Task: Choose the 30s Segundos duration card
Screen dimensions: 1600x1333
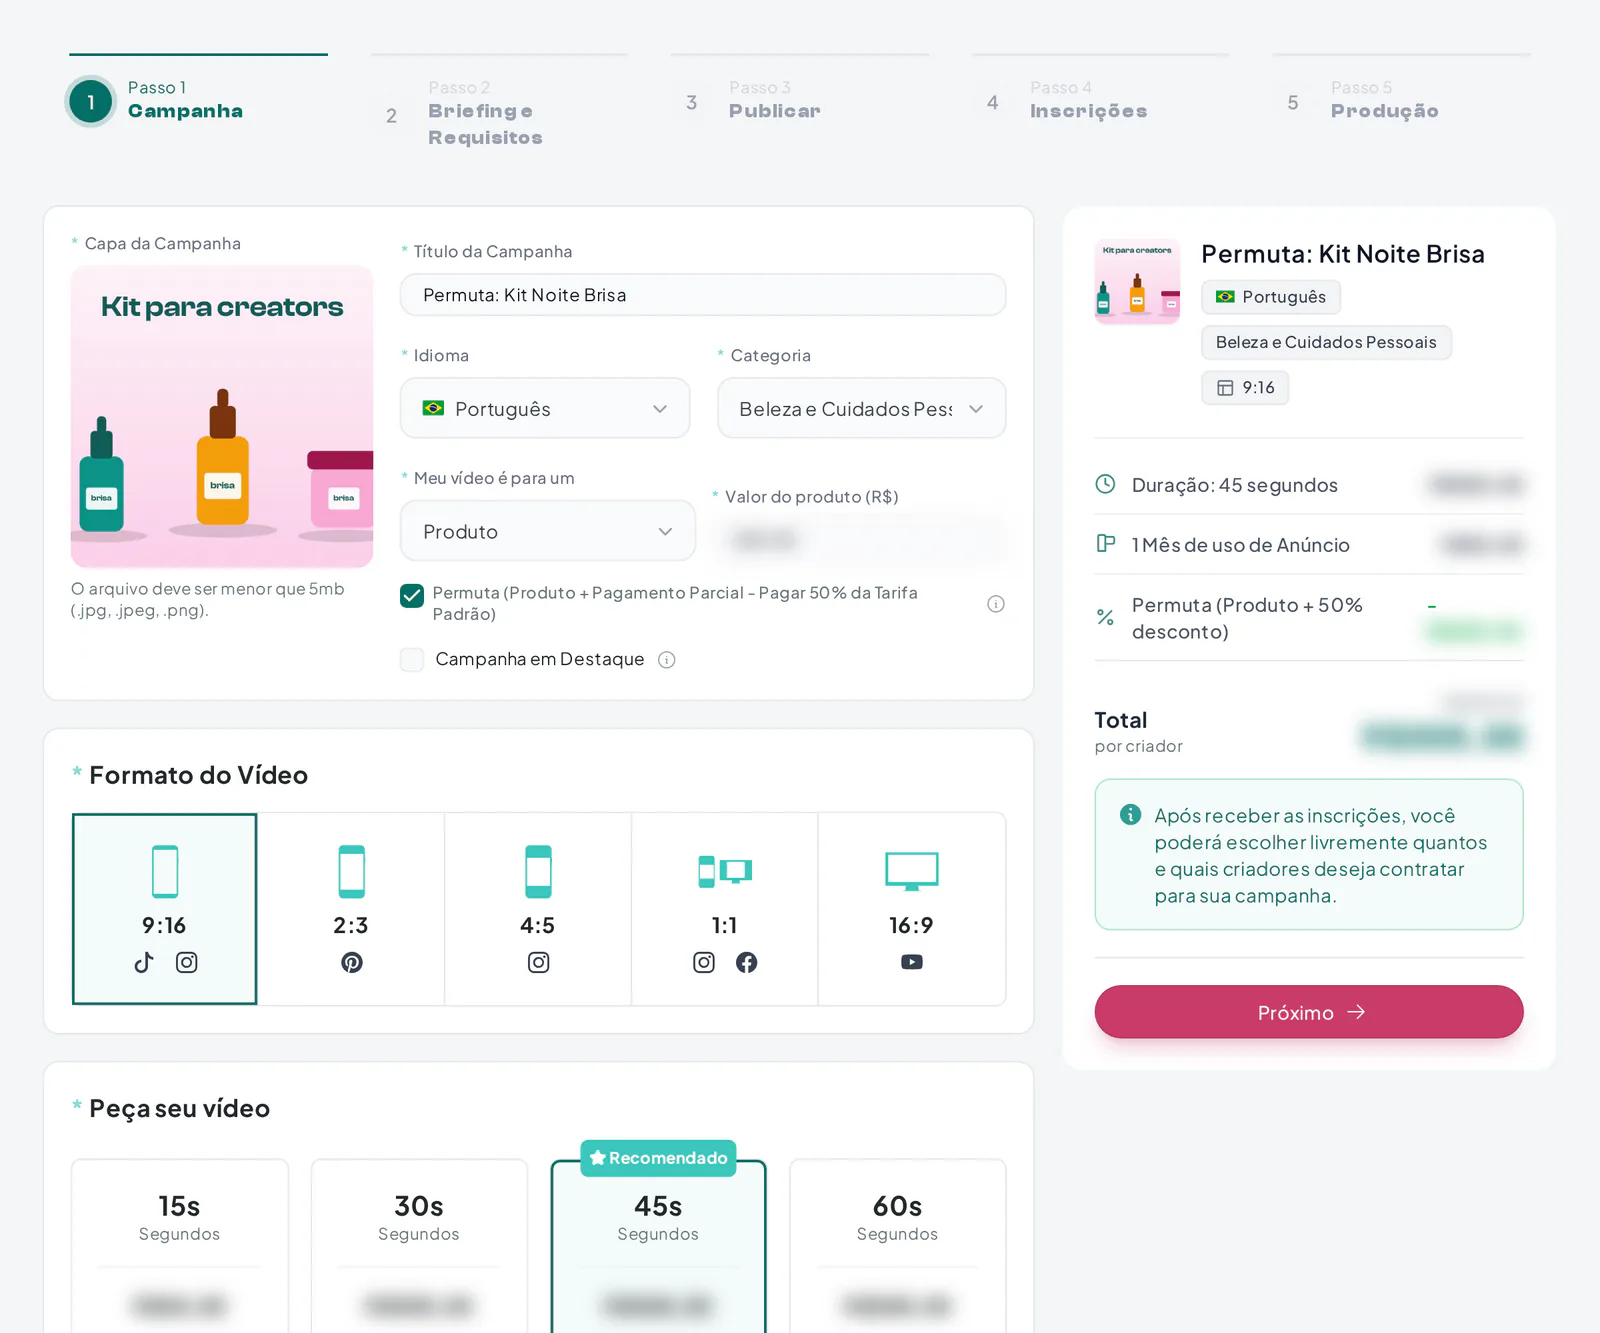Action: coord(419,1246)
